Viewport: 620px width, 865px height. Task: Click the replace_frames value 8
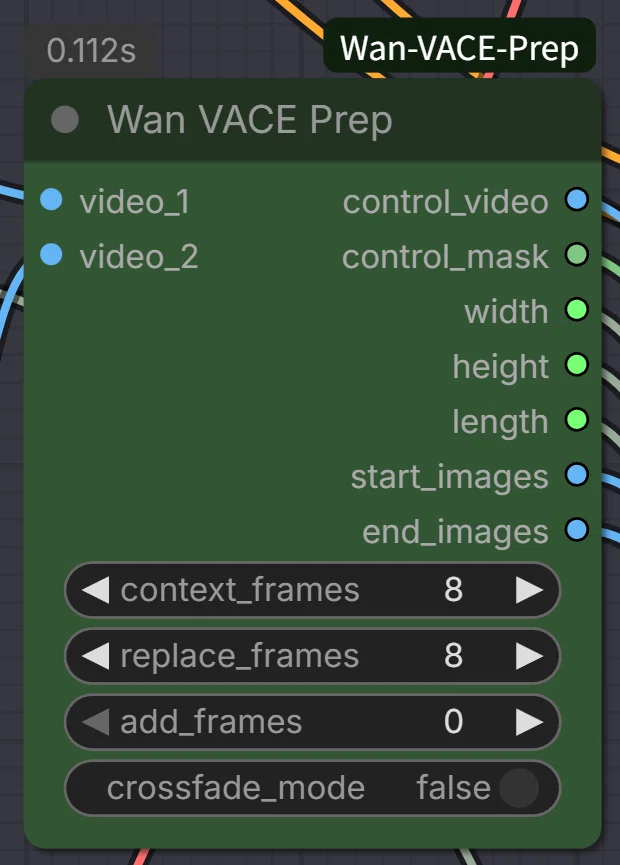(x=453, y=656)
